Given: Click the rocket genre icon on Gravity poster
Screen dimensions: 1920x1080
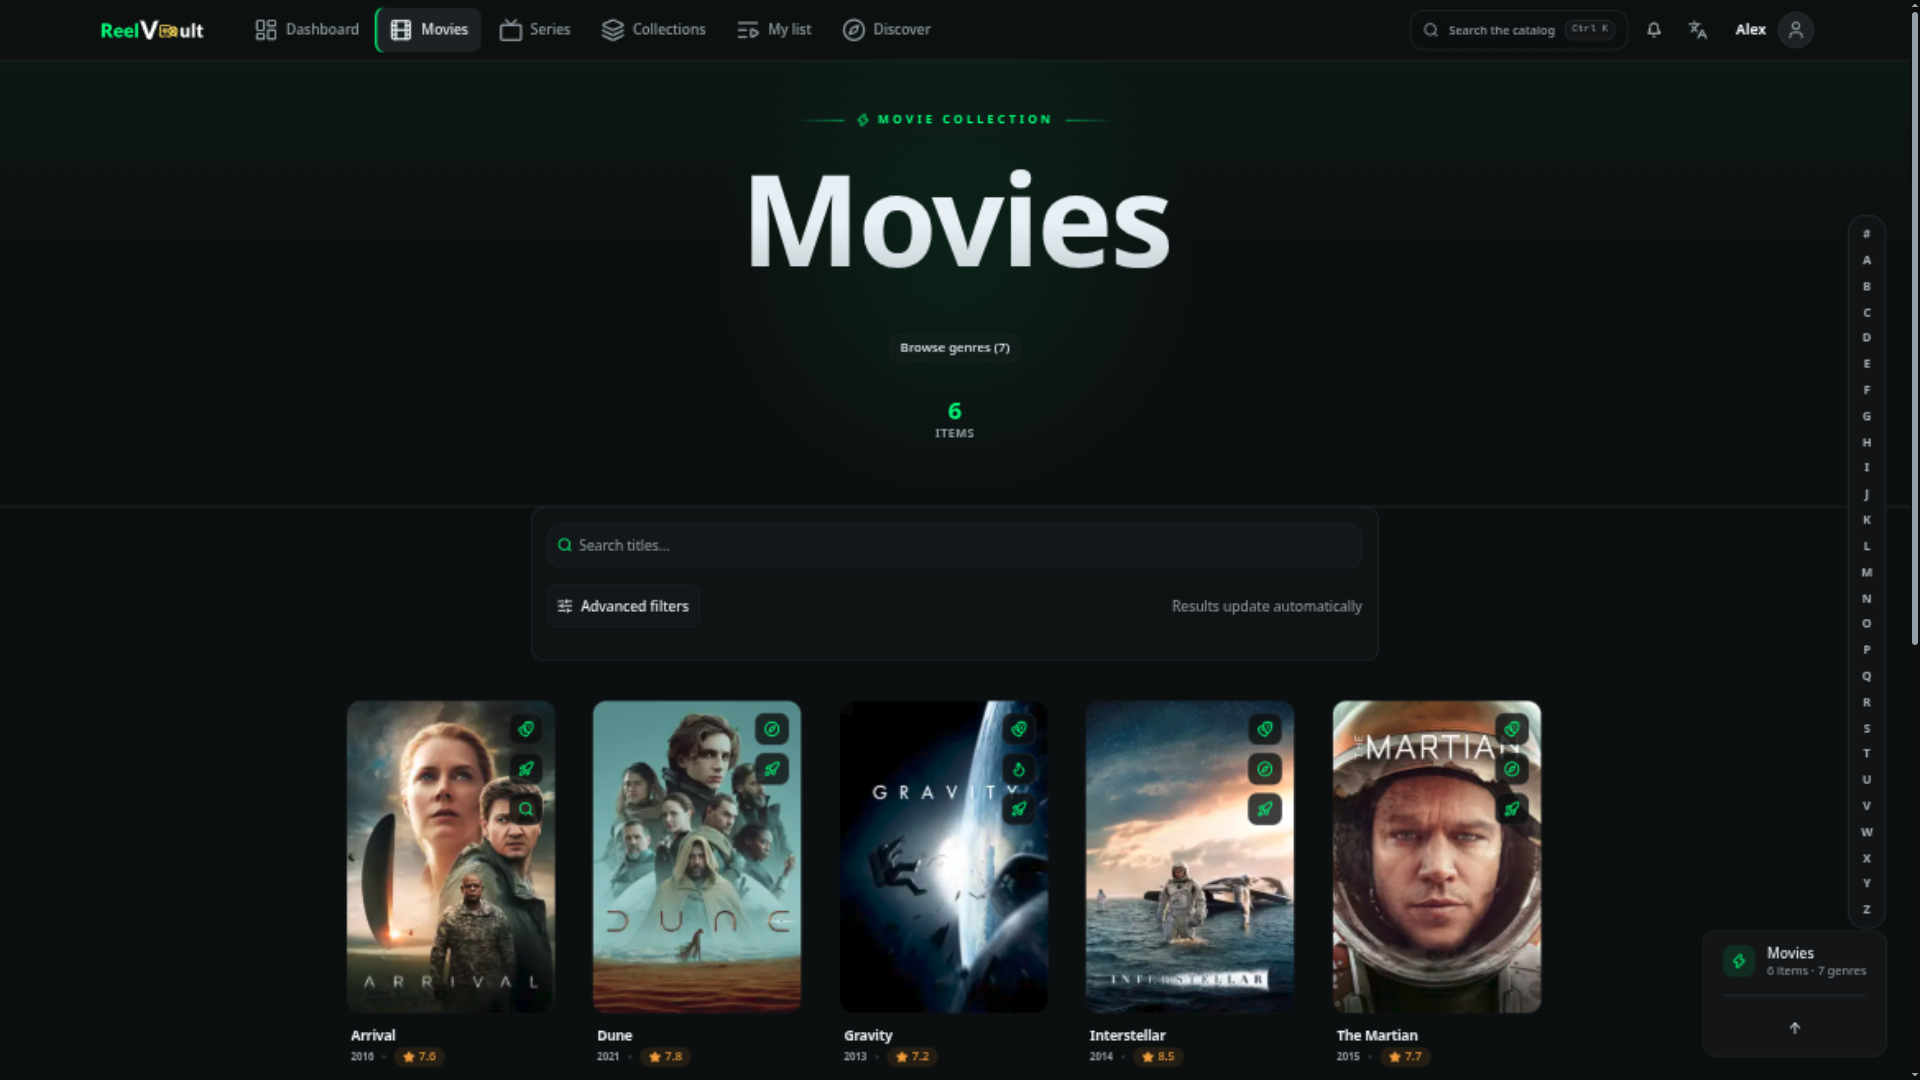Looking at the screenshot, I should pyautogui.click(x=1019, y=809).
